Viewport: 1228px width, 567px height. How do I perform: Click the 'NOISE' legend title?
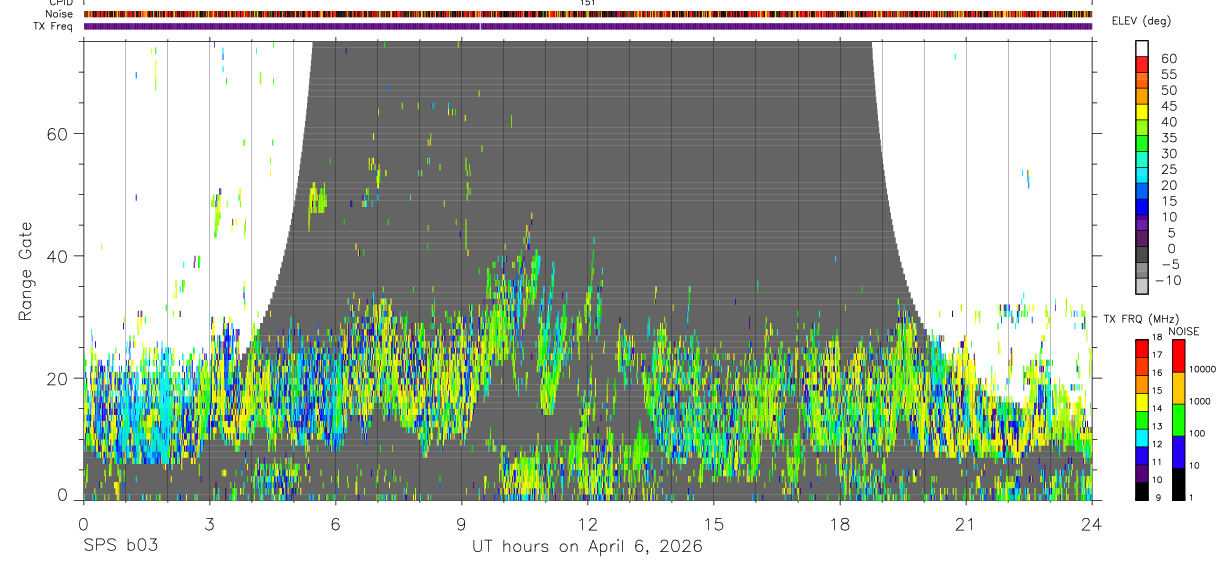pos(1183,331)
